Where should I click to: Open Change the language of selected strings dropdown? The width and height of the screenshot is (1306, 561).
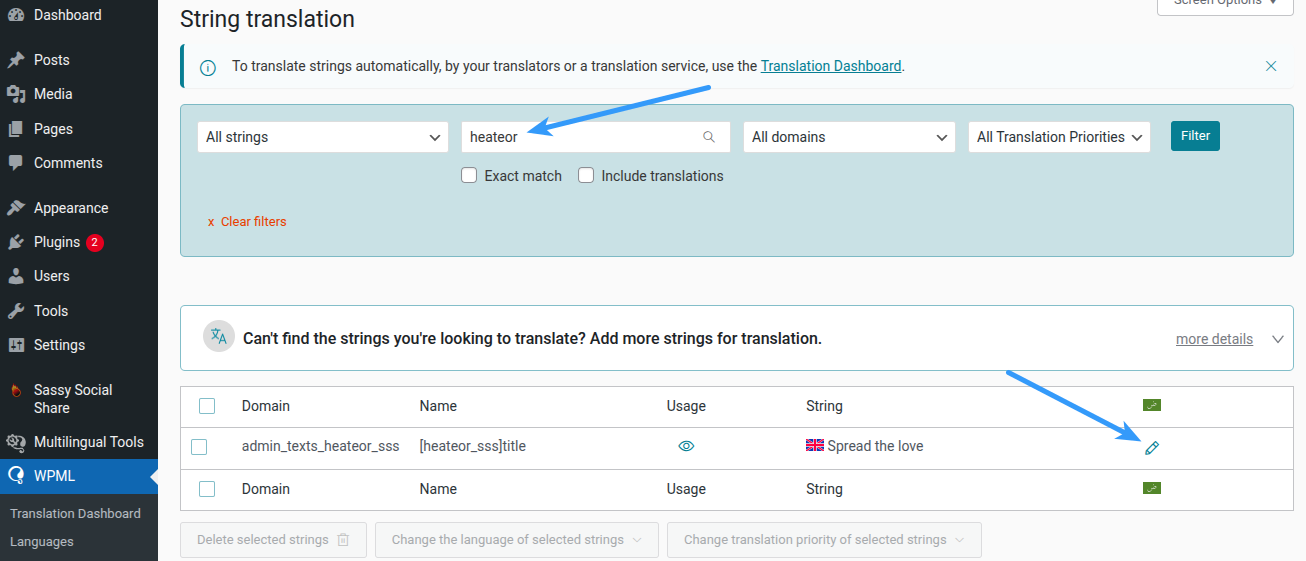coord(517,540)
